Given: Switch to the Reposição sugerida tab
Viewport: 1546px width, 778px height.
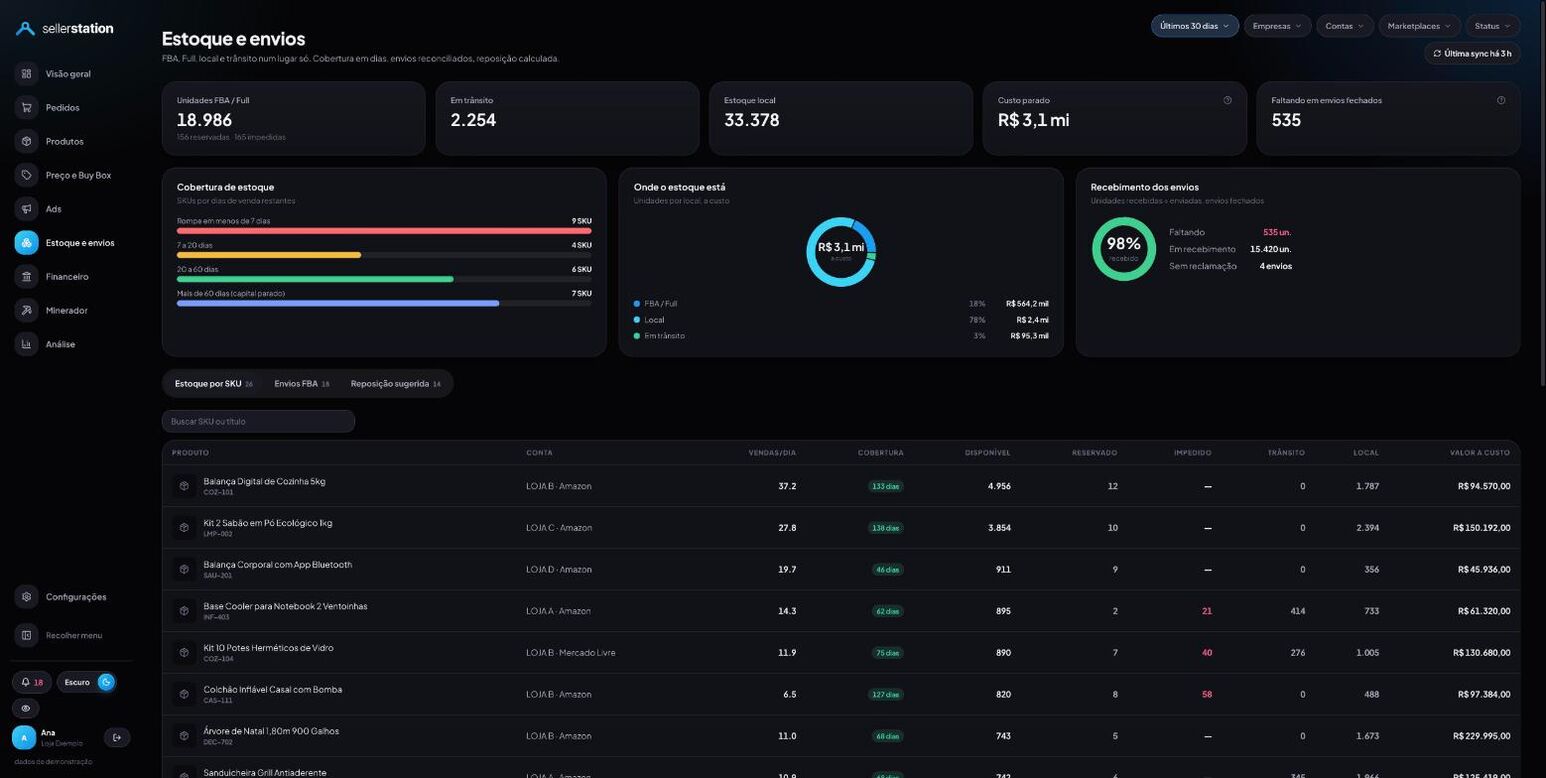Looking at the screenshot, I should [x=395, y=384].
